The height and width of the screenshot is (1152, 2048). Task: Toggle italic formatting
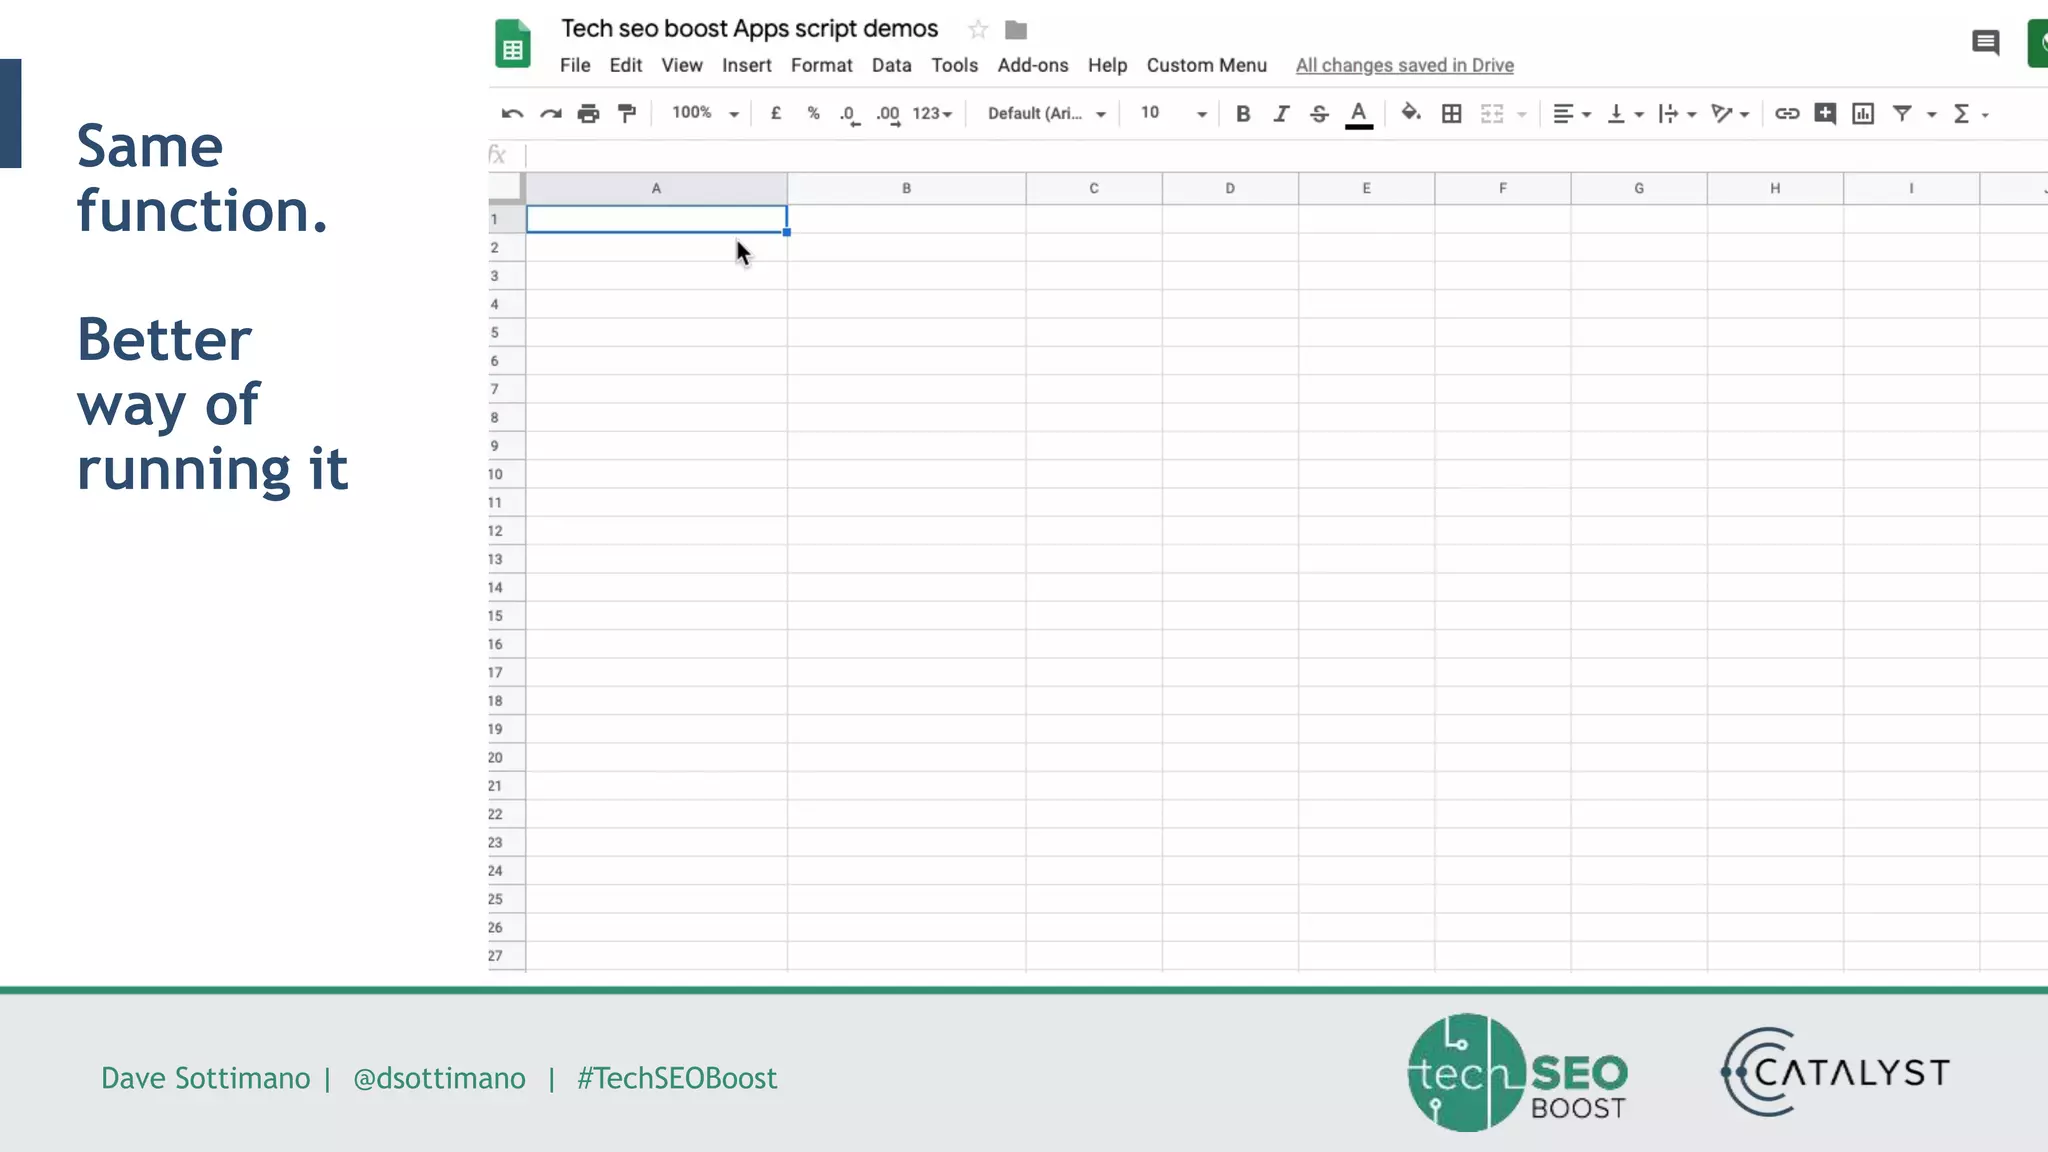(1281, 114)
